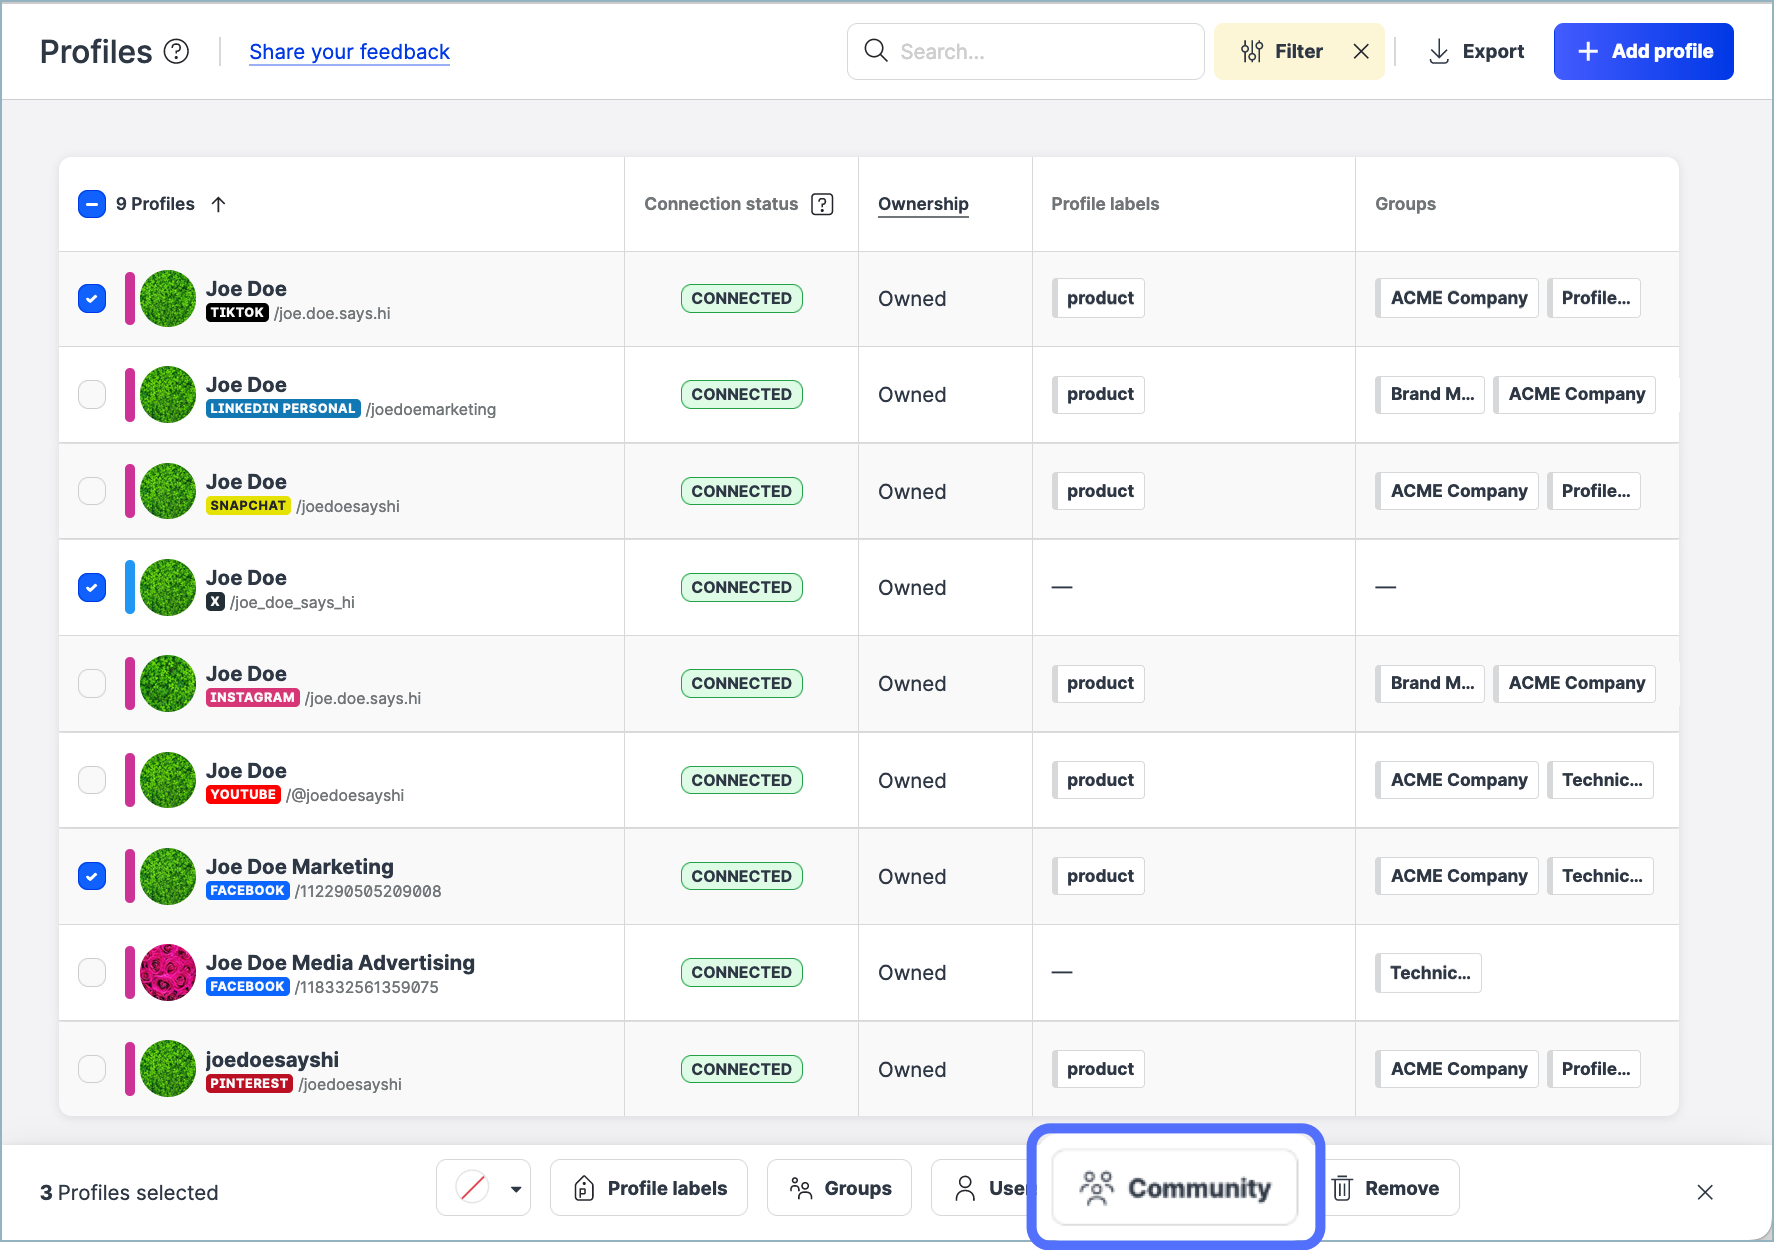The height and width of the screenshot is (1250, 1774).
Task: Click Joe Doe Media Advertising avatar
Action: (x=168, y=972)
